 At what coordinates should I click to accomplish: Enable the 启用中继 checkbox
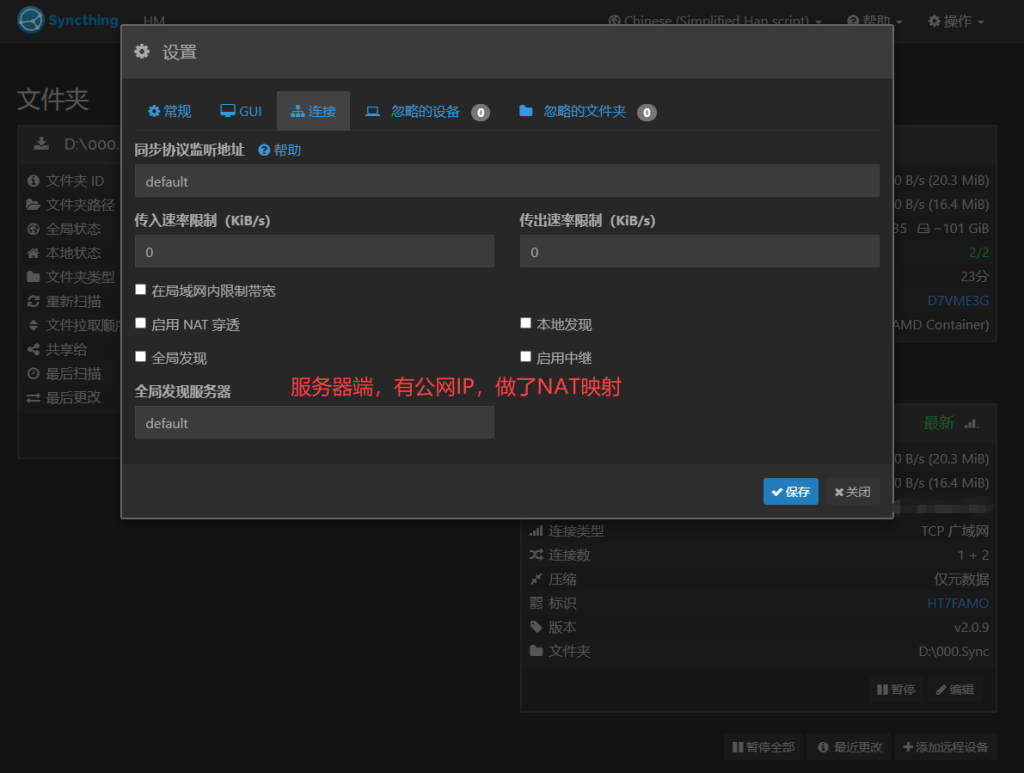pos(526,357)
